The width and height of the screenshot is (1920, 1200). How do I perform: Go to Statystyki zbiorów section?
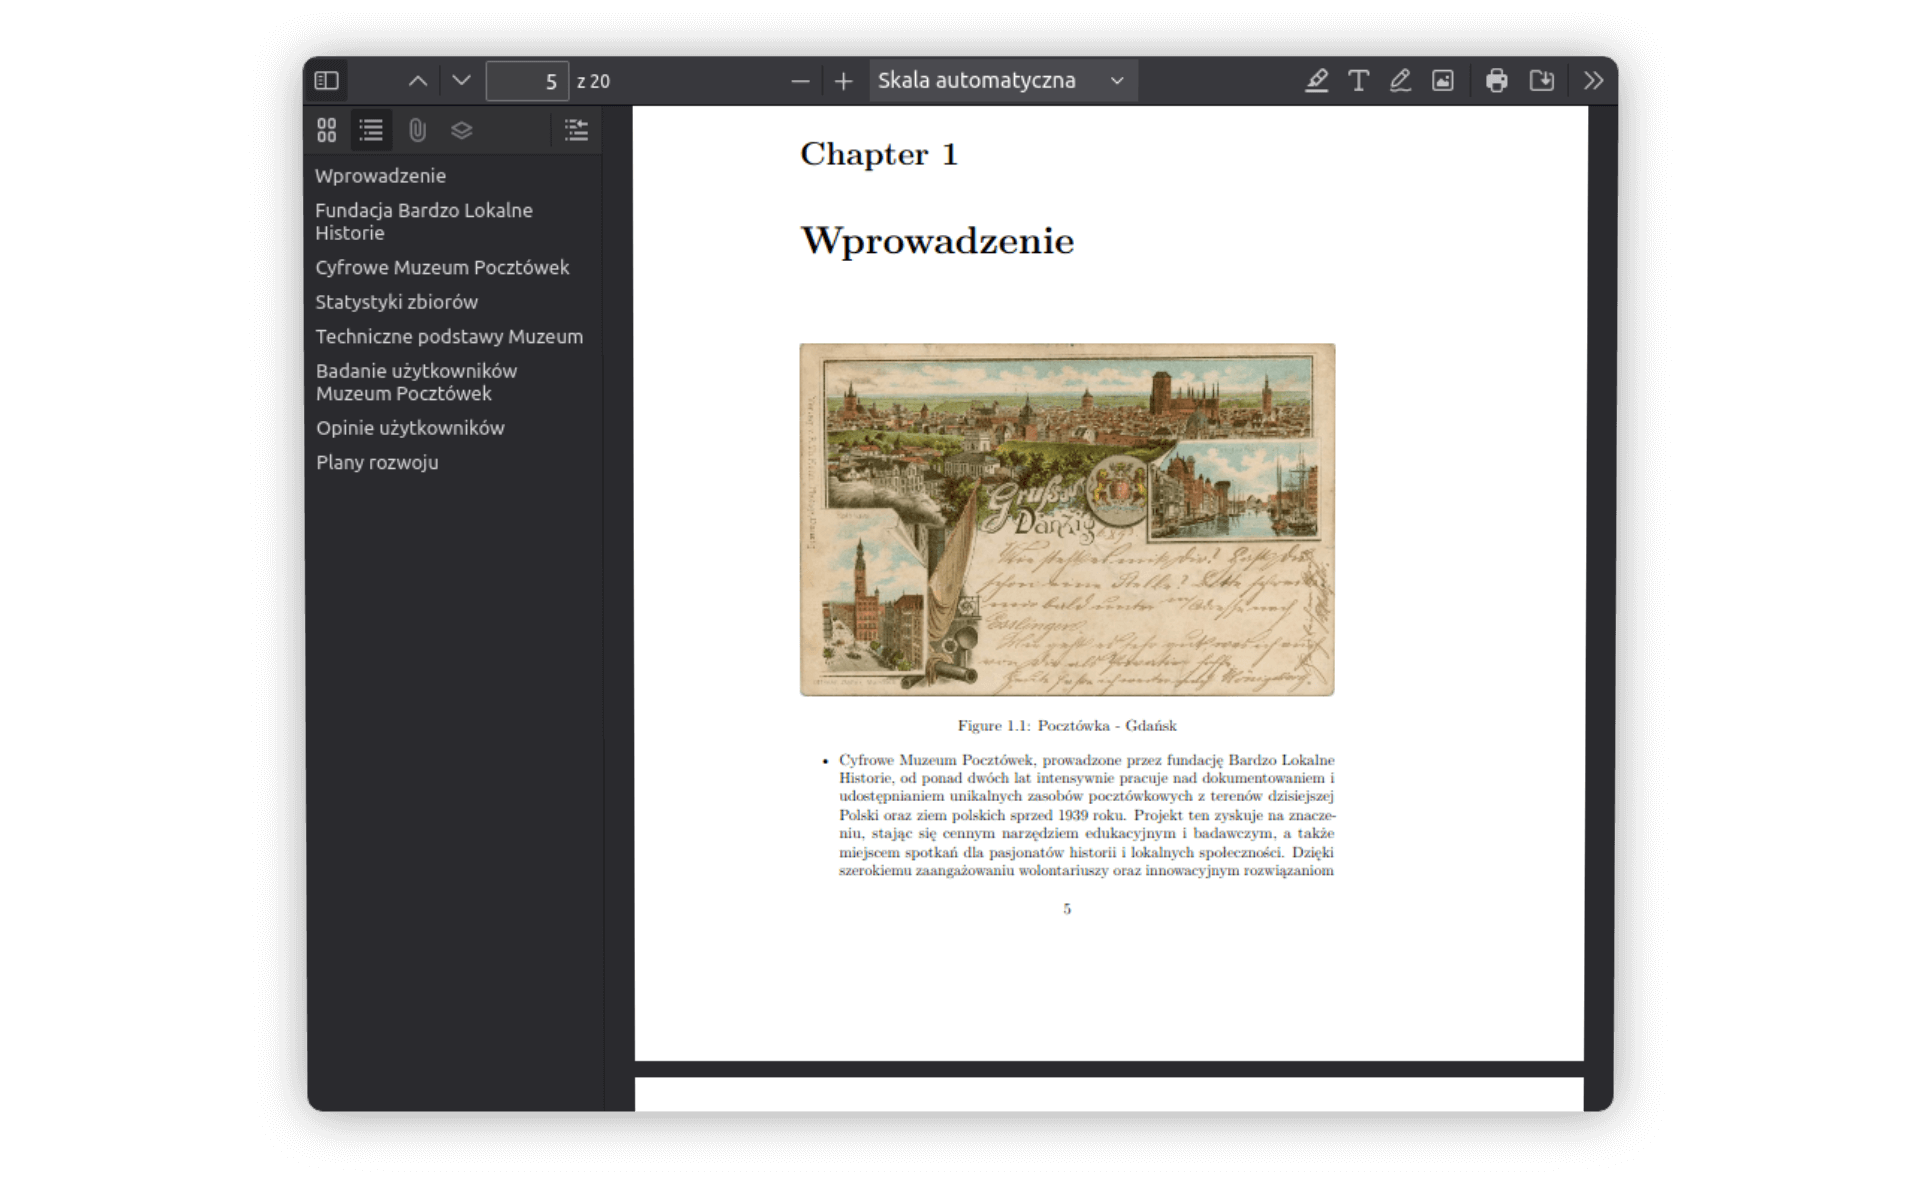tap(397, 302)
